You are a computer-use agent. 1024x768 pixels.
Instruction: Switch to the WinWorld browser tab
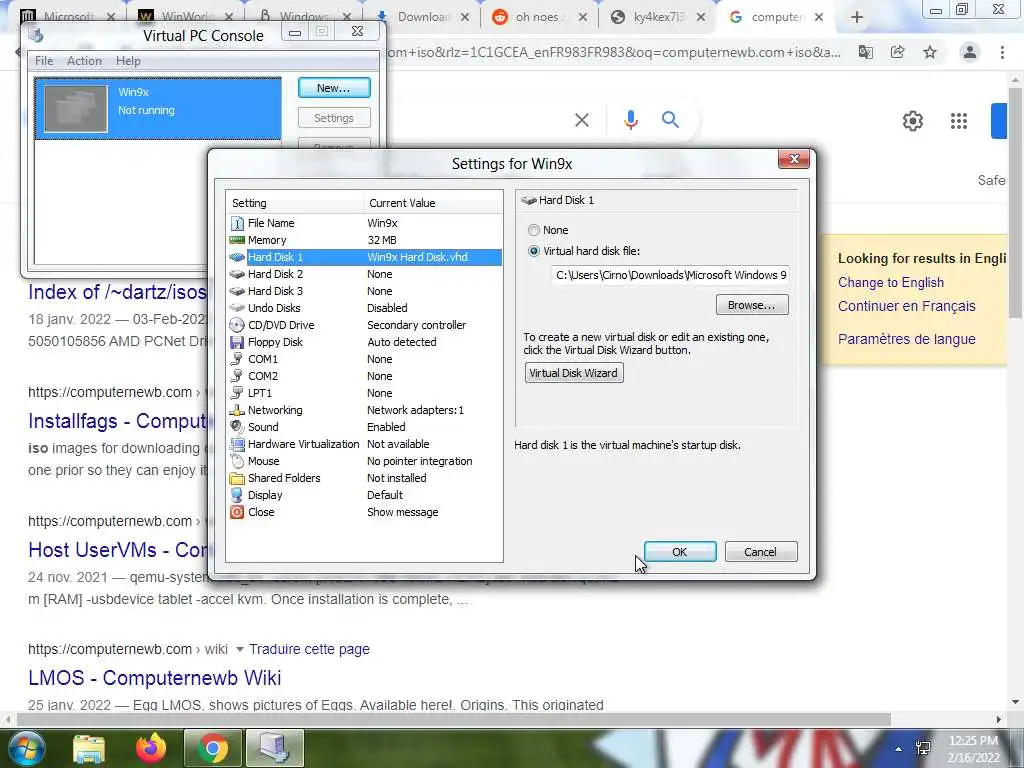point(187,17)
